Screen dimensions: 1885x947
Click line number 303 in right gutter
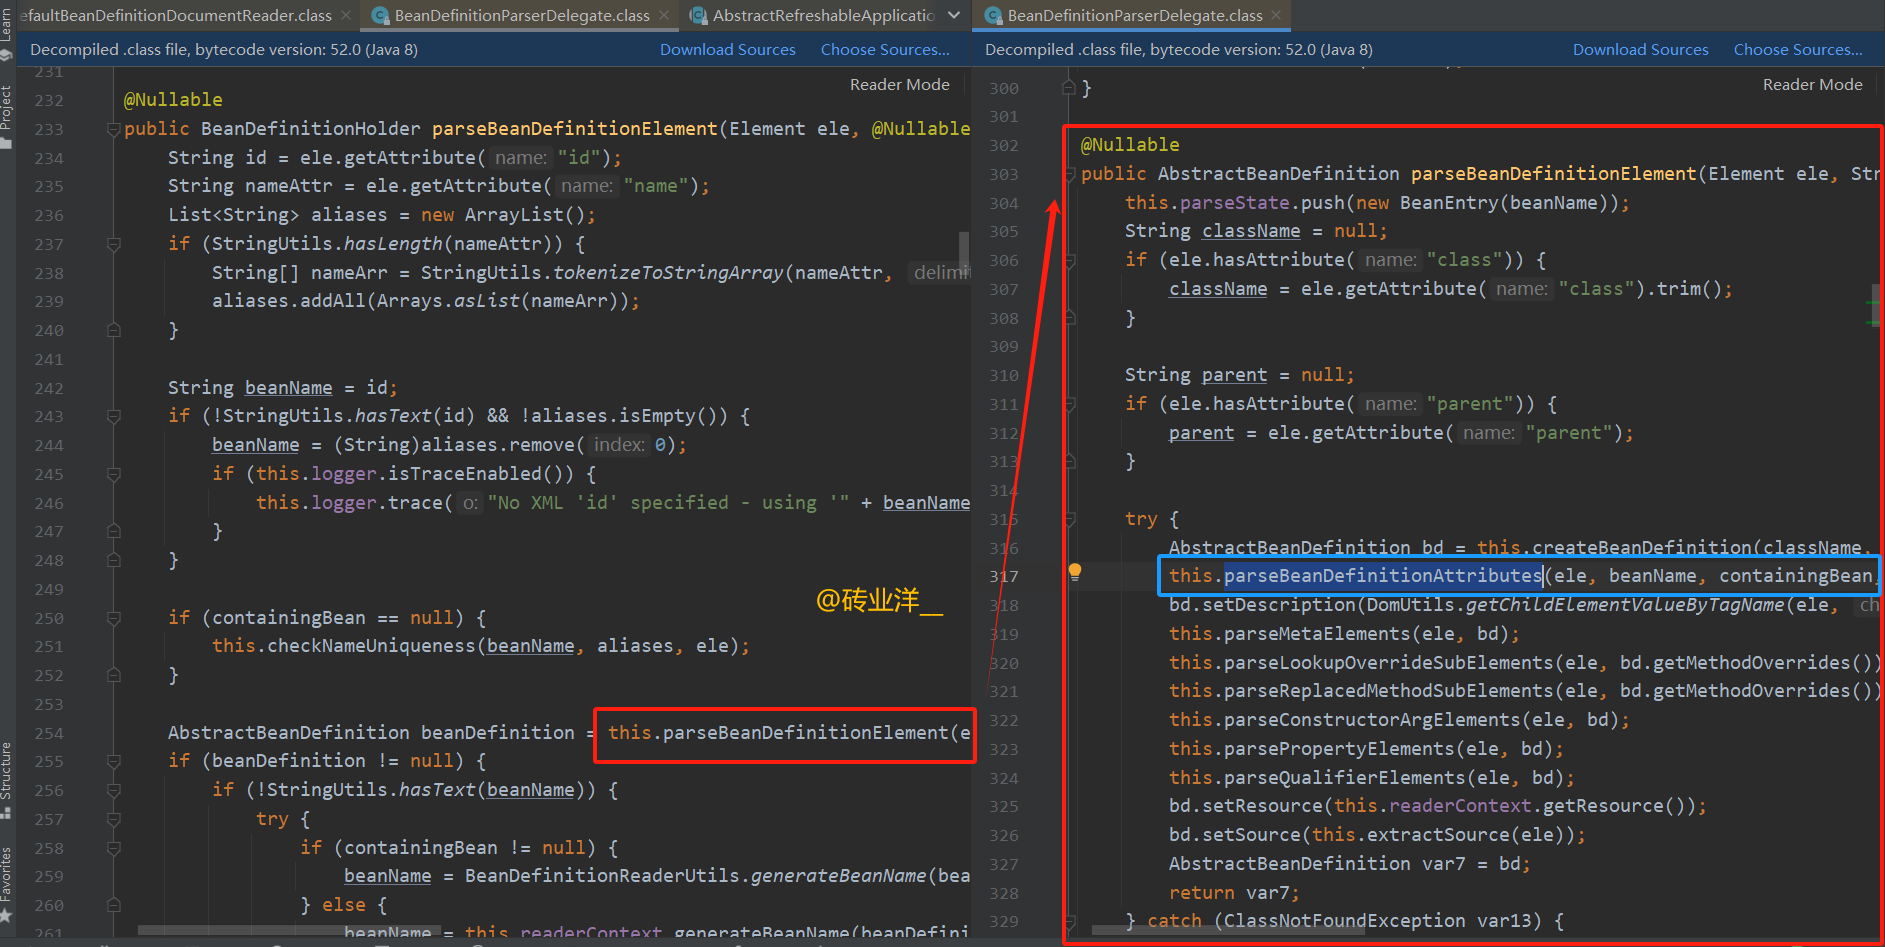pyautogui.click(x=1004, y=175)
